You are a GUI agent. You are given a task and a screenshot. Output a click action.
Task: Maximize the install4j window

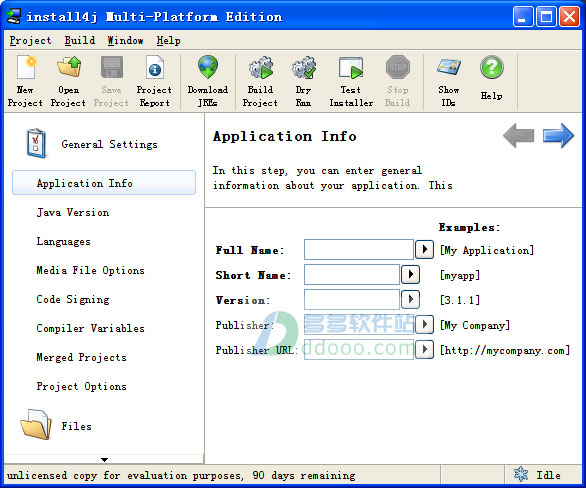(x=546, y=16)
